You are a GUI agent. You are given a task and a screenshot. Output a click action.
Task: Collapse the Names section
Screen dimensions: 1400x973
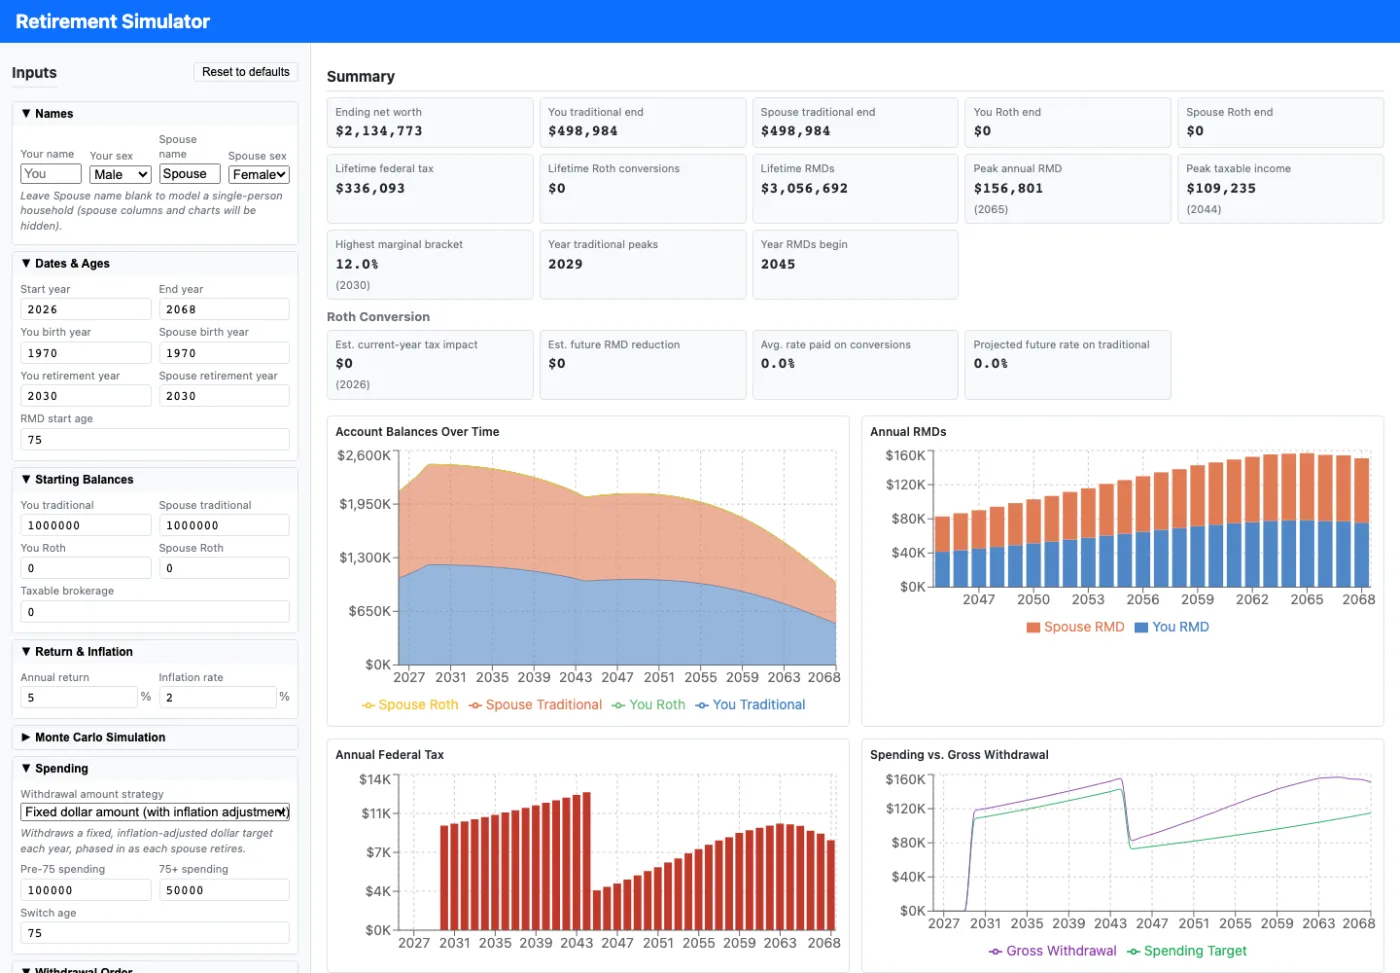pos(155,114)
